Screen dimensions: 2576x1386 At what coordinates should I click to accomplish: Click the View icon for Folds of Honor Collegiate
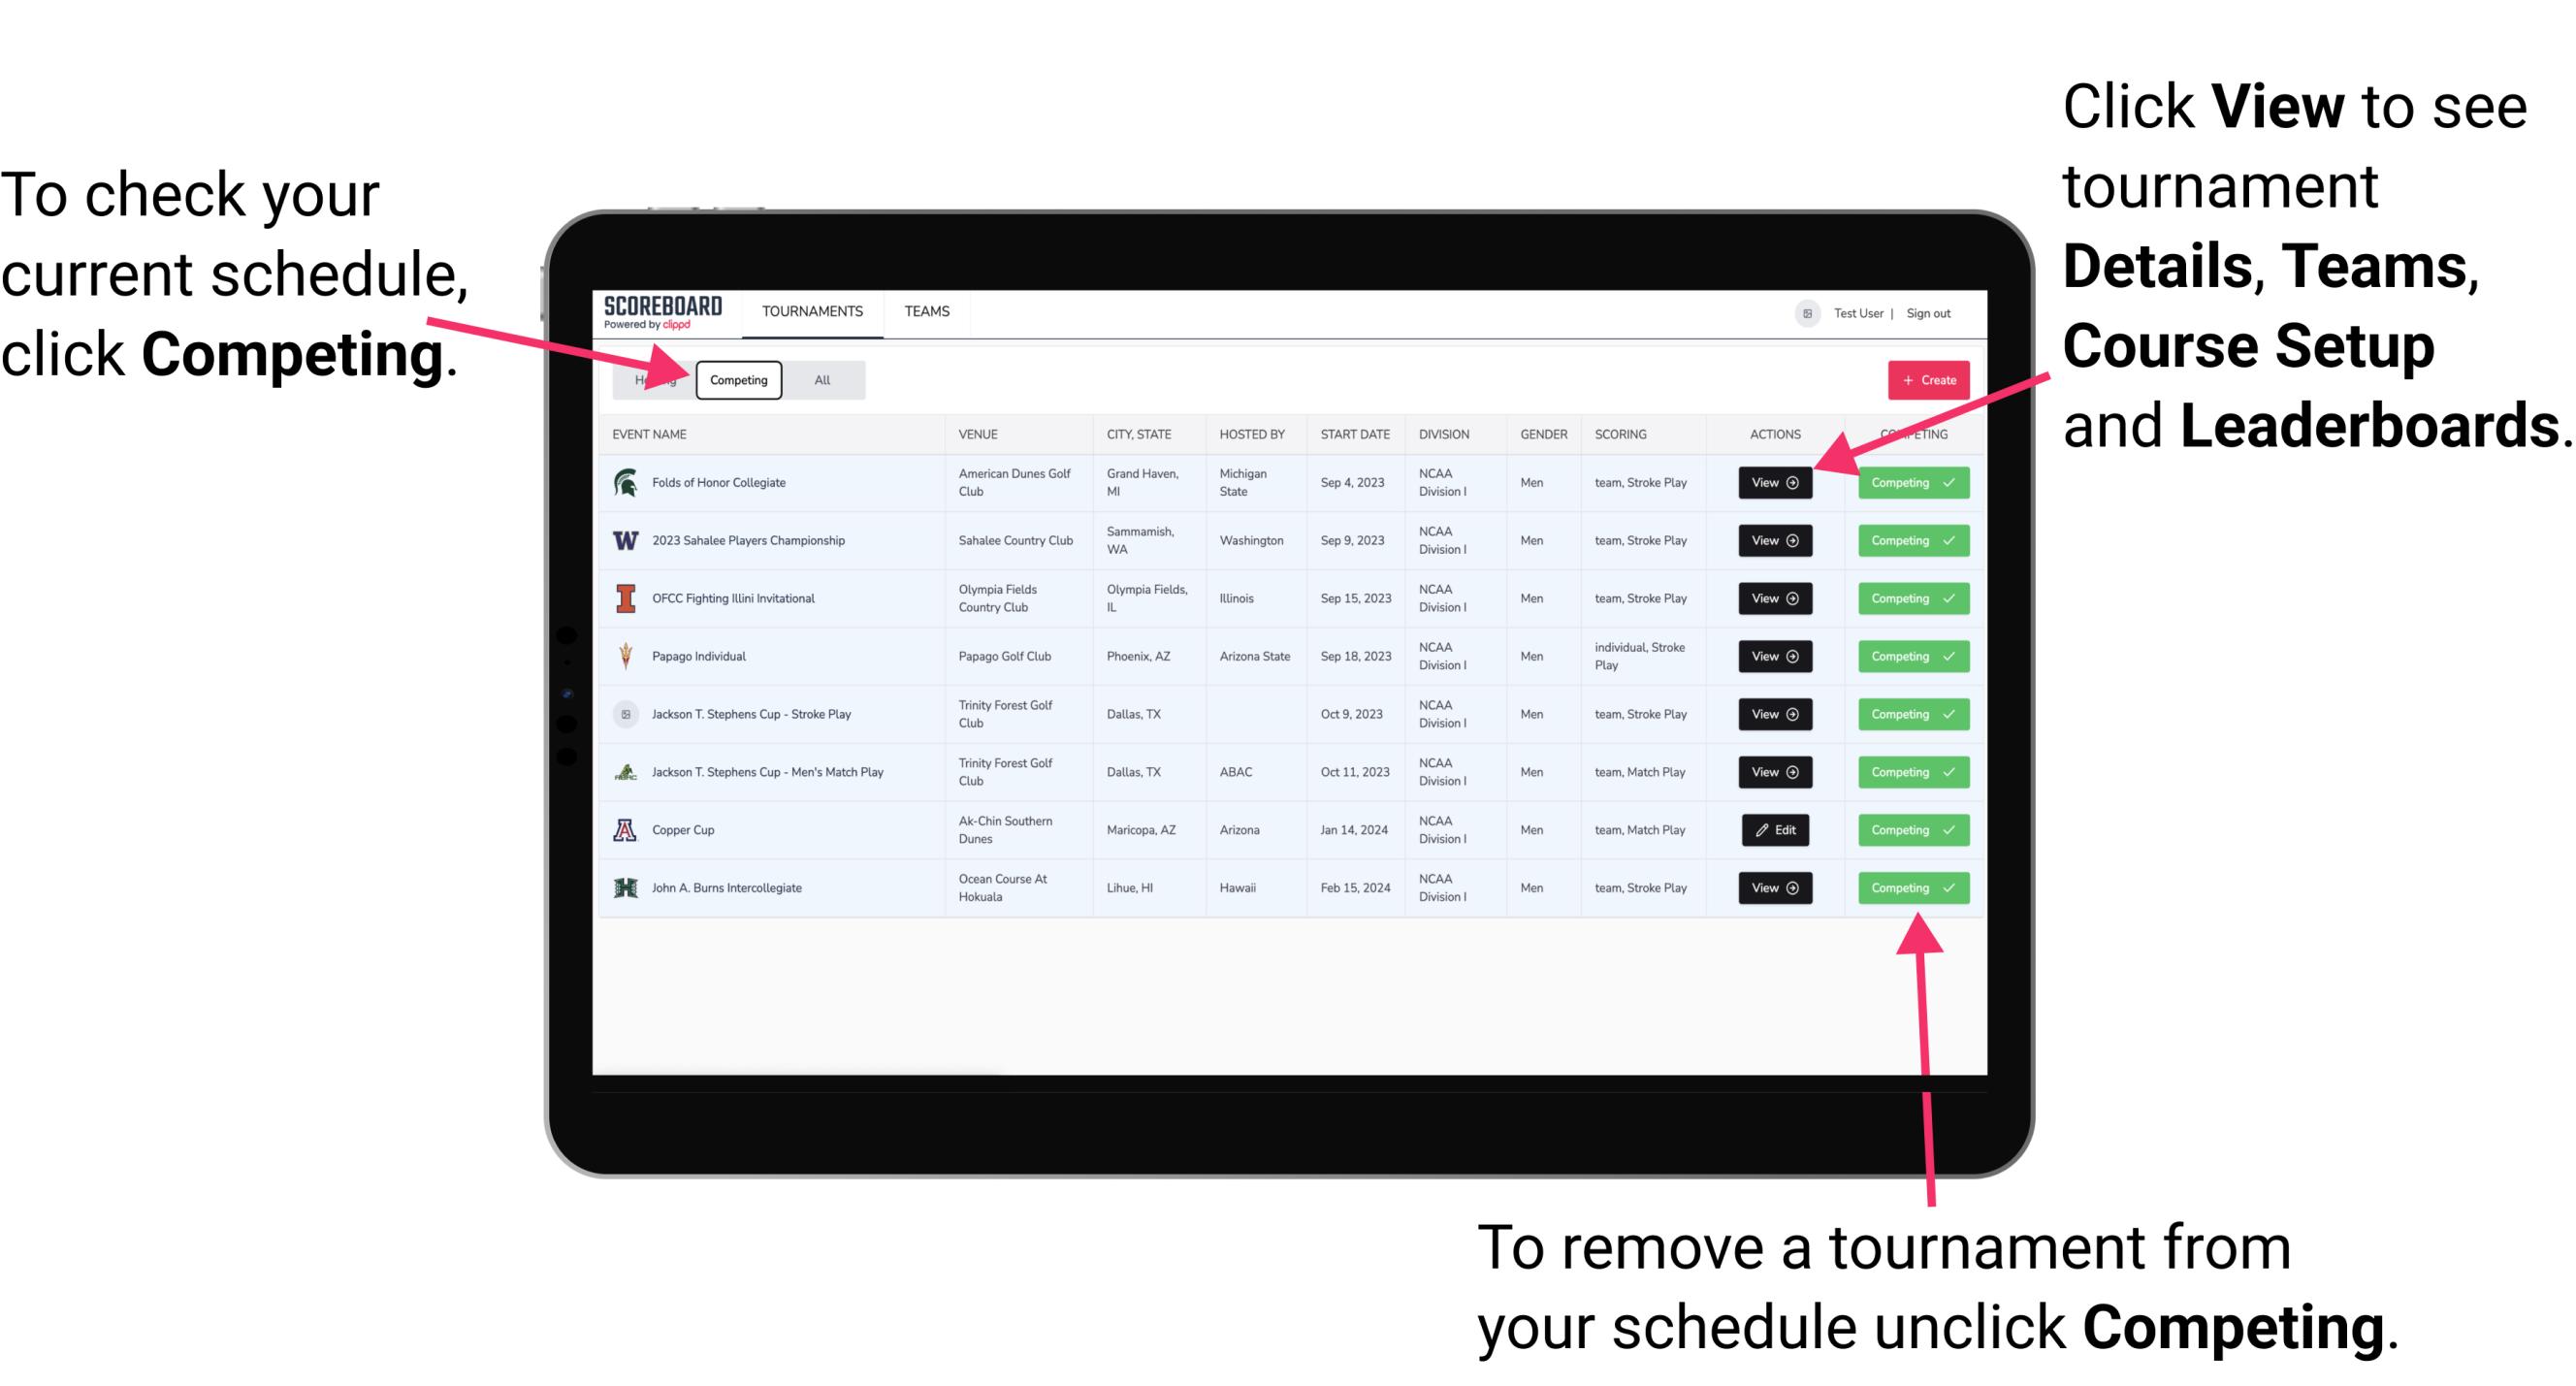(x=1773, y=483)
